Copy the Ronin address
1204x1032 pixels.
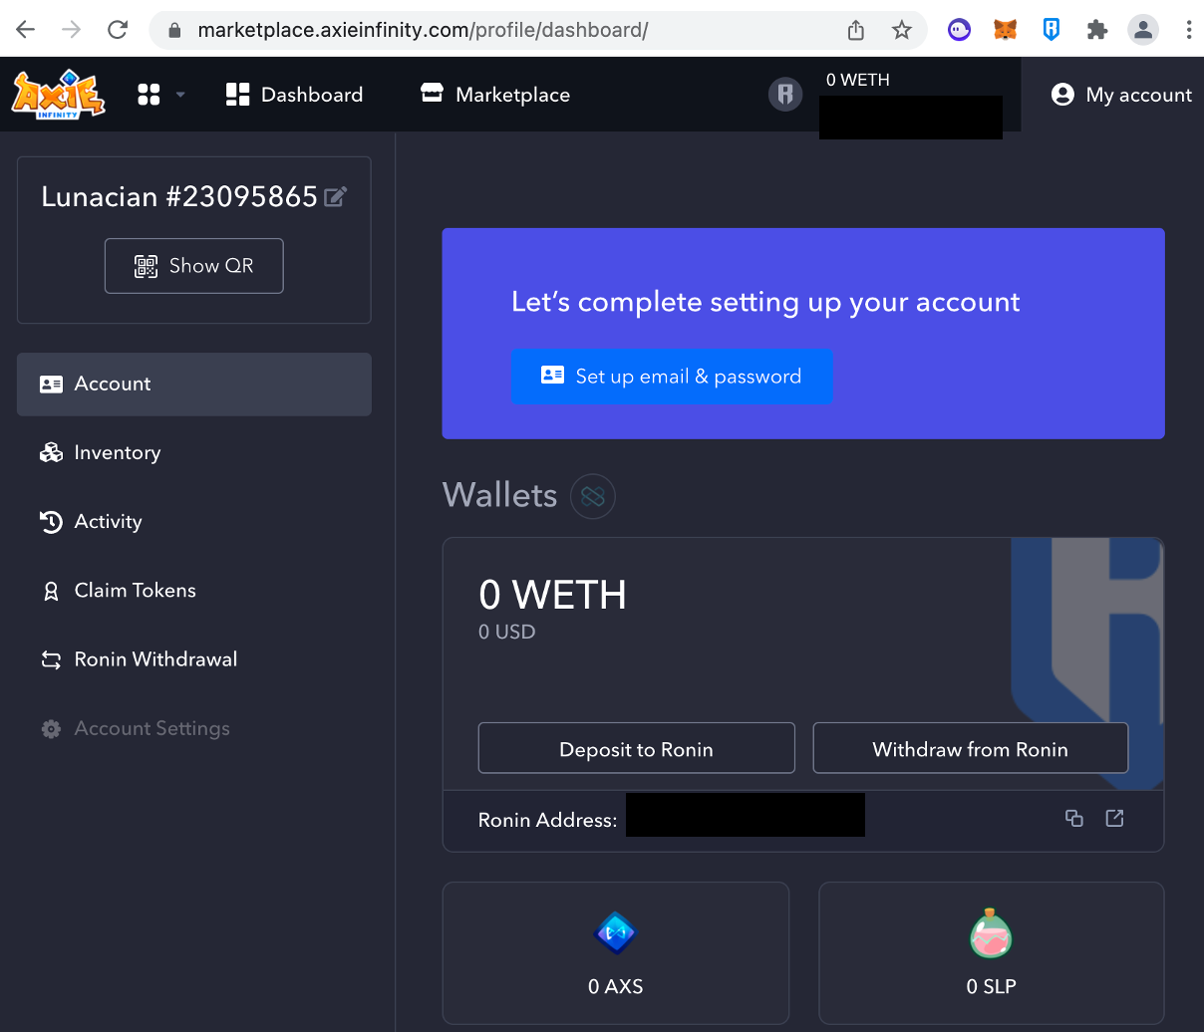click(x=1074, y=818)
